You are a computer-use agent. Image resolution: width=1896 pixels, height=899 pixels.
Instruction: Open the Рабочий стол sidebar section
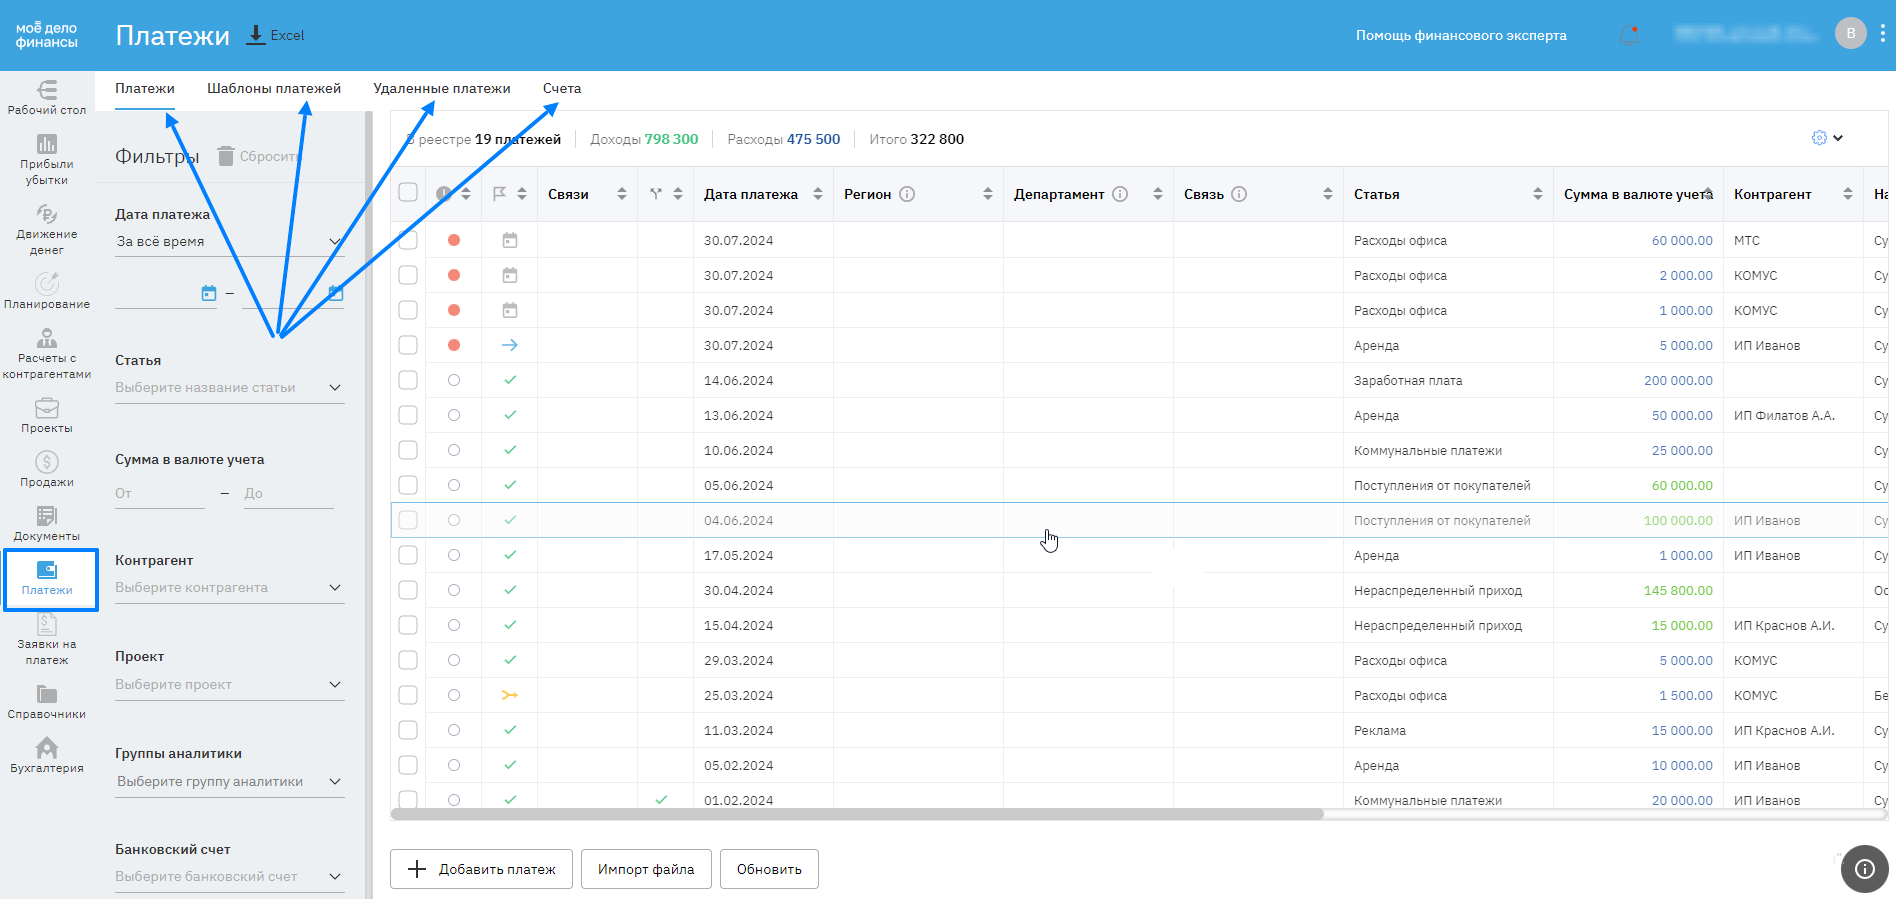click(46, 97)
